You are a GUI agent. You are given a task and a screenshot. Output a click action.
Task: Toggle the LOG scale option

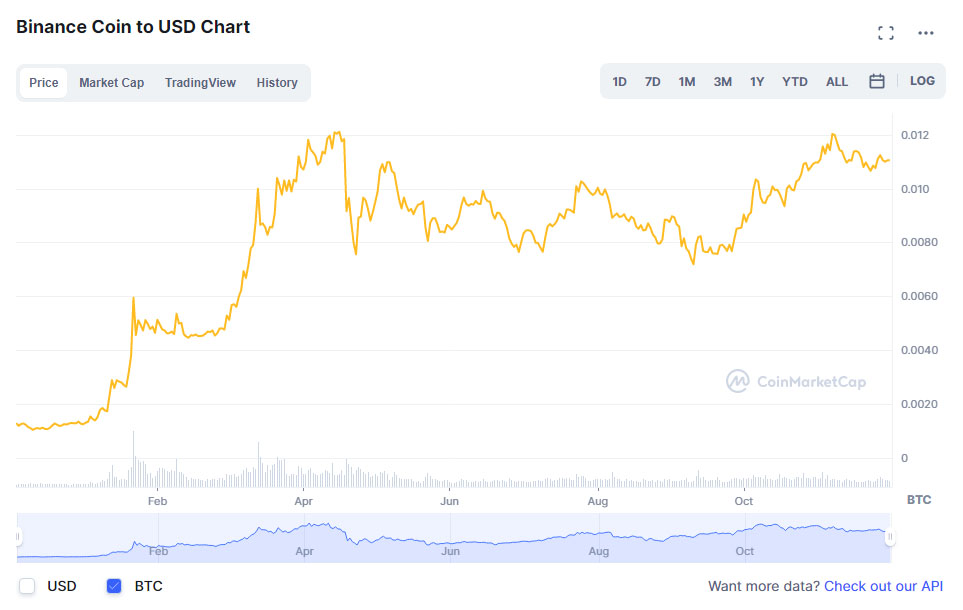pyautogui.click(x=922, y=81)
